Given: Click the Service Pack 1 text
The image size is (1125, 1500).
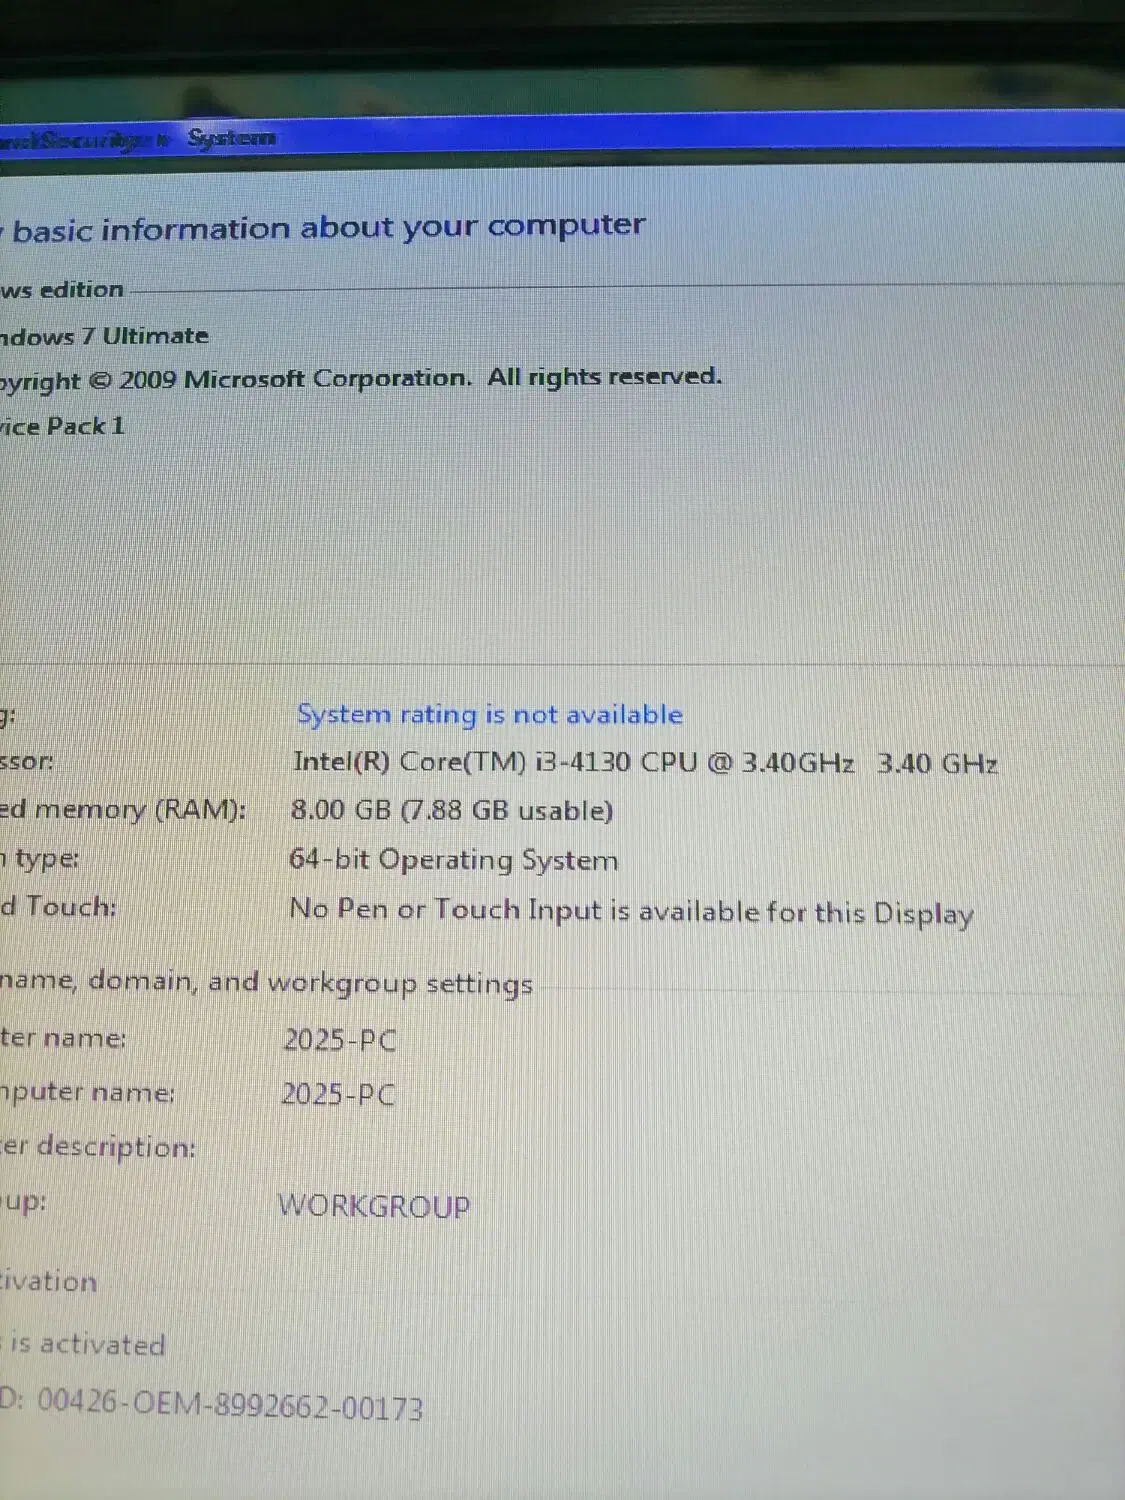Looking at the screenshot, I should [x=63, y=426].
